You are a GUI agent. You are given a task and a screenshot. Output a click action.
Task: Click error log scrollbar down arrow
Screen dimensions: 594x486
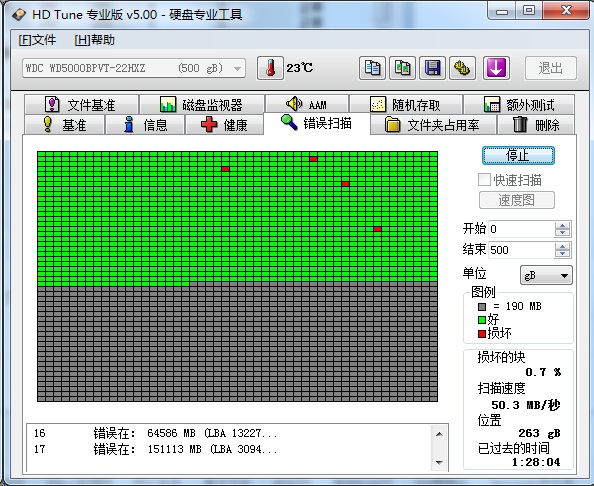[x=439, y=462]
